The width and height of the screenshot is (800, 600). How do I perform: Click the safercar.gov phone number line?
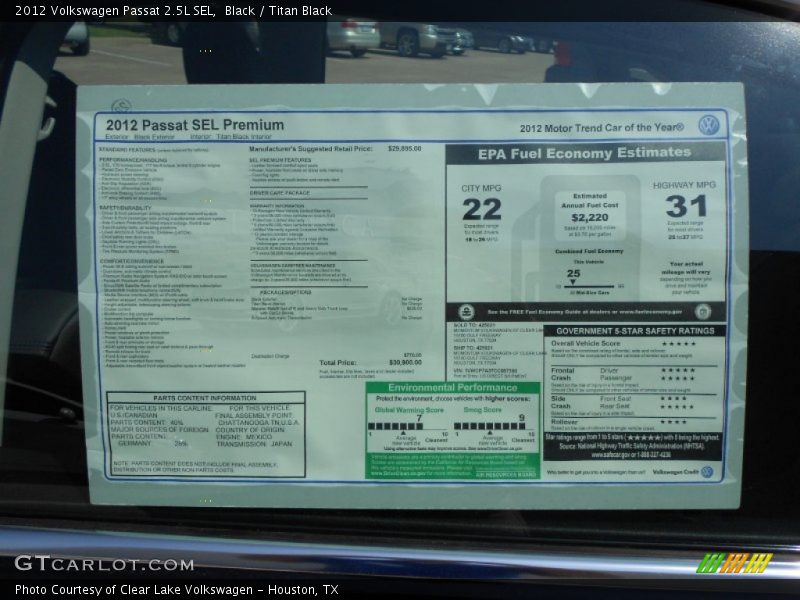coord(631,454)
